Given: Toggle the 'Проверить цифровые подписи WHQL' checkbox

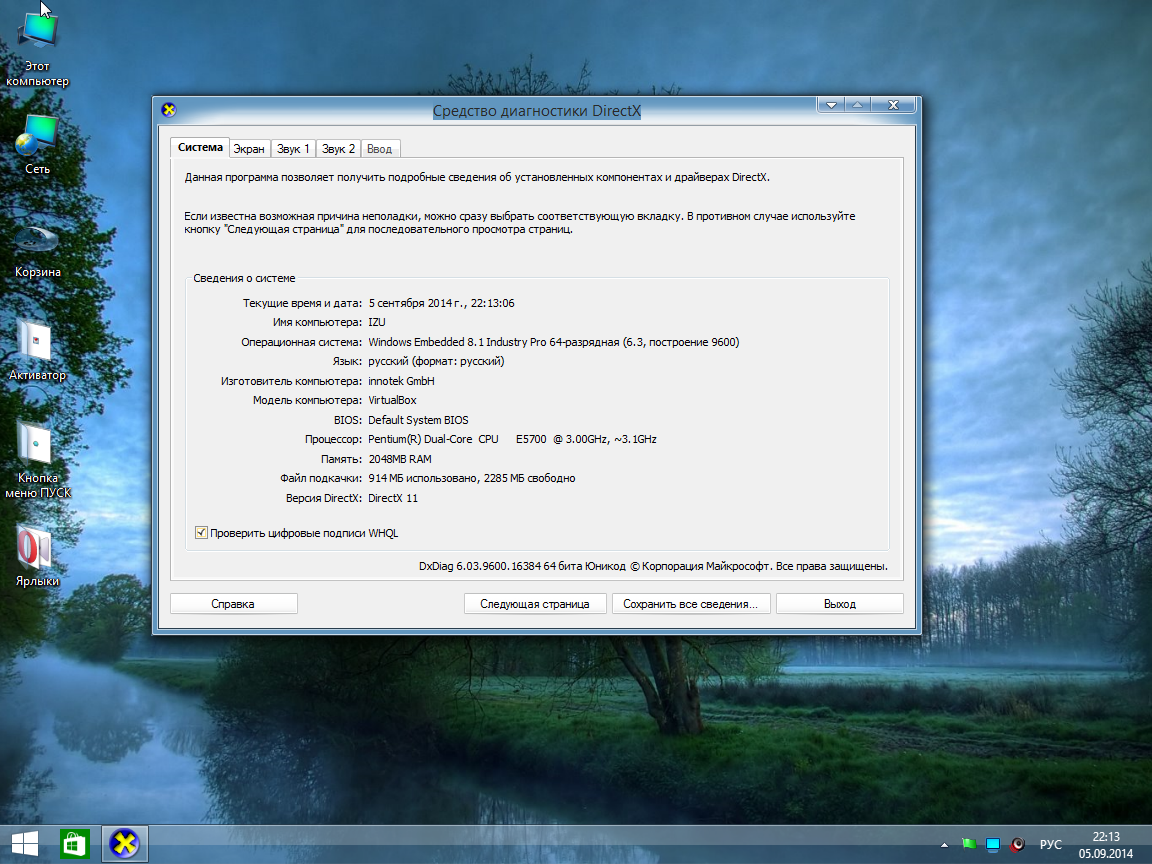Looking at the screenshot, I should (201, 533).
